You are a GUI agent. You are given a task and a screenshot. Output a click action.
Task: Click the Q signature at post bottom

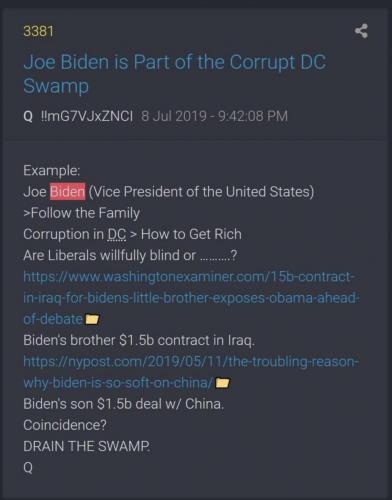(28, 467)
